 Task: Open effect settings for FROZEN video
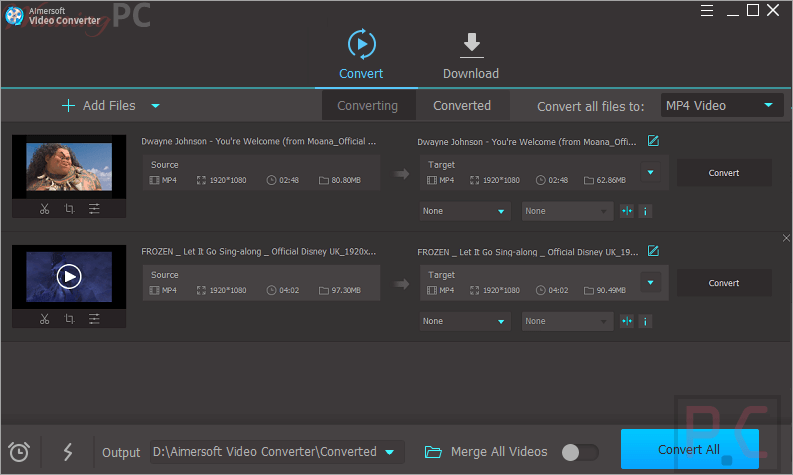coord(94,319)
